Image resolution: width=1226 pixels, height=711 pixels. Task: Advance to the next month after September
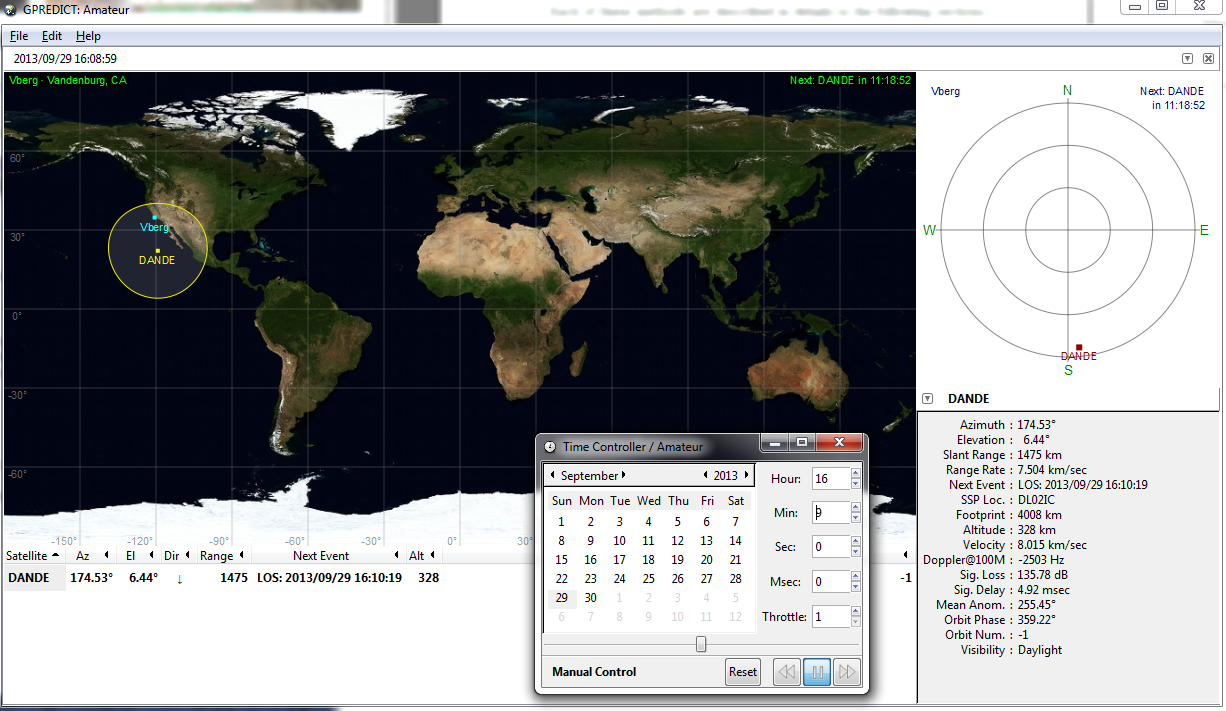pos(624,475)
